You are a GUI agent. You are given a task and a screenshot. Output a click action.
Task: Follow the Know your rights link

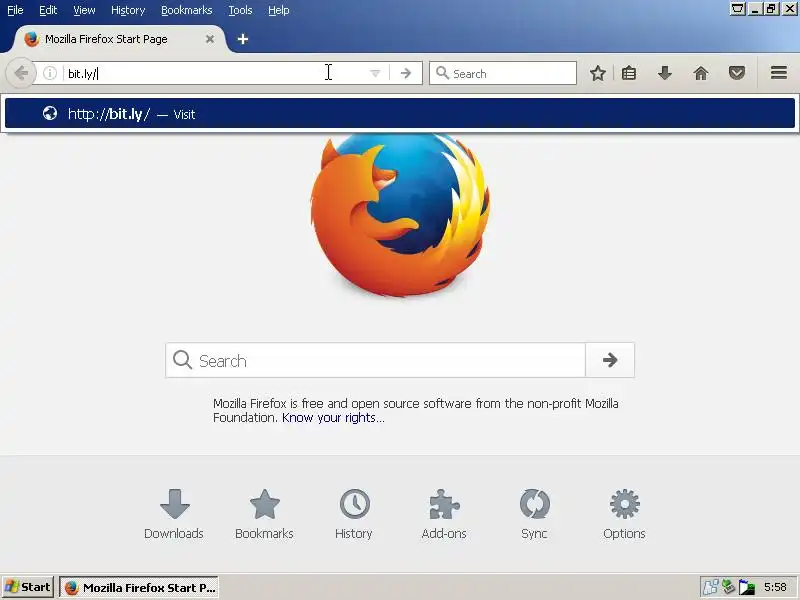click(333, 418)
